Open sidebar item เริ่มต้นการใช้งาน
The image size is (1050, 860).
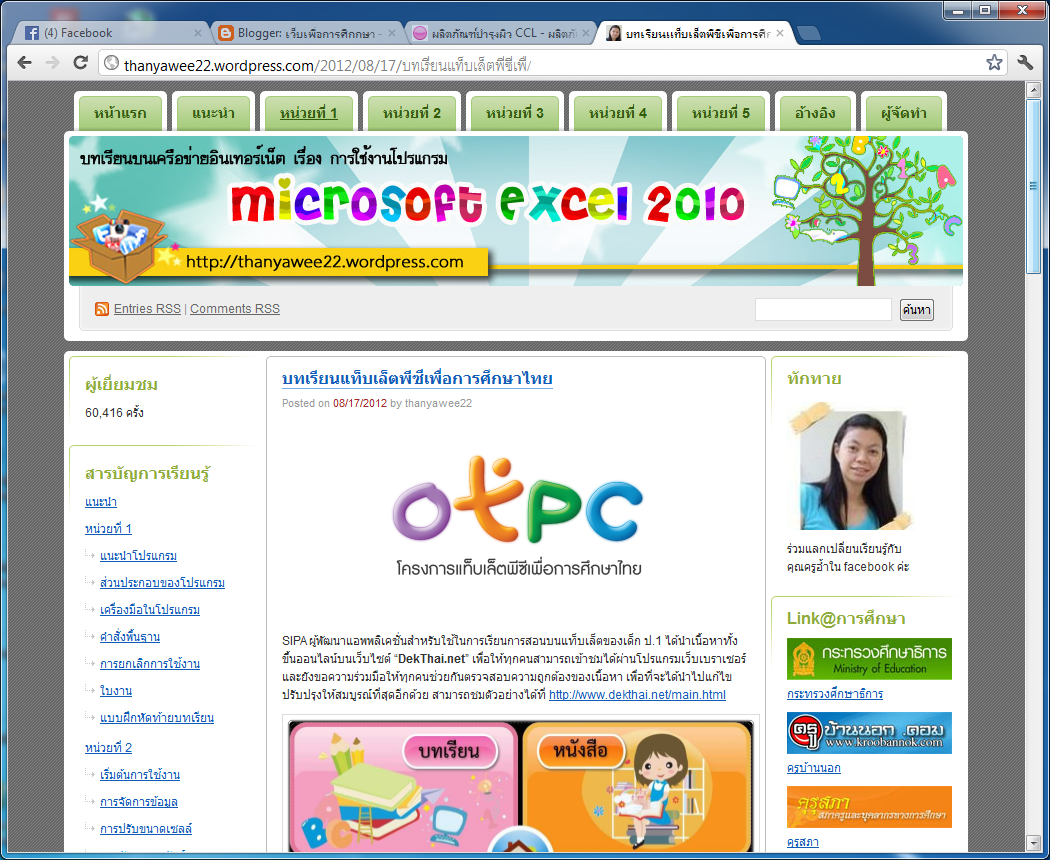[x=140, y=775]
